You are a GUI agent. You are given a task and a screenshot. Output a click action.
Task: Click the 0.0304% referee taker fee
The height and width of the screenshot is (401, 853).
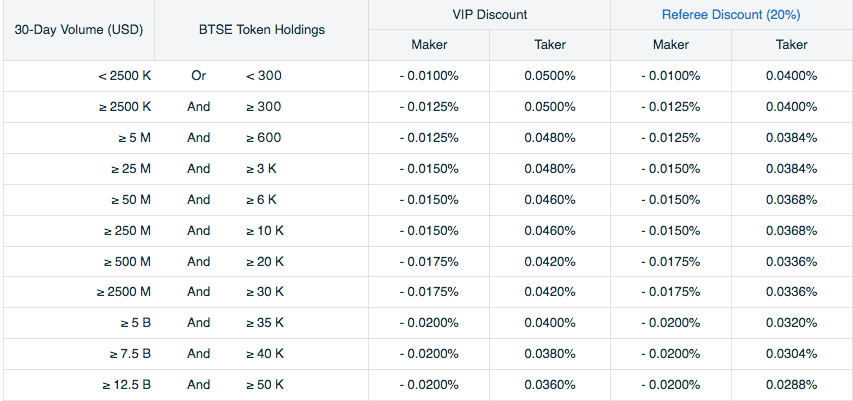pyautogui.click(x=792, y=354)
